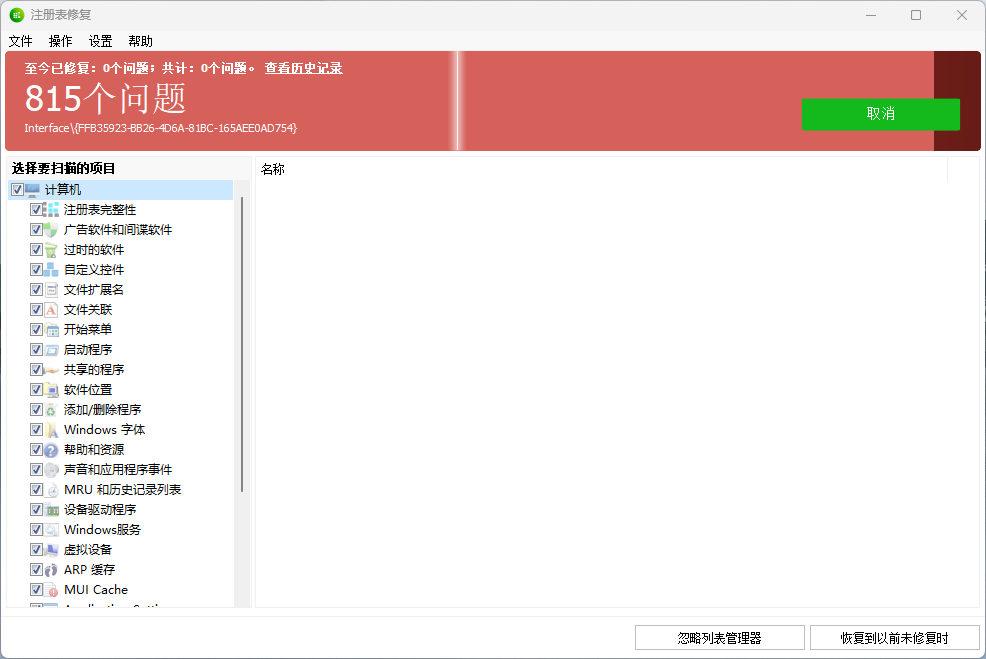
Task: Toggle the 广告软件和间谍软件 checkbox
Action: tap(36, 230)
